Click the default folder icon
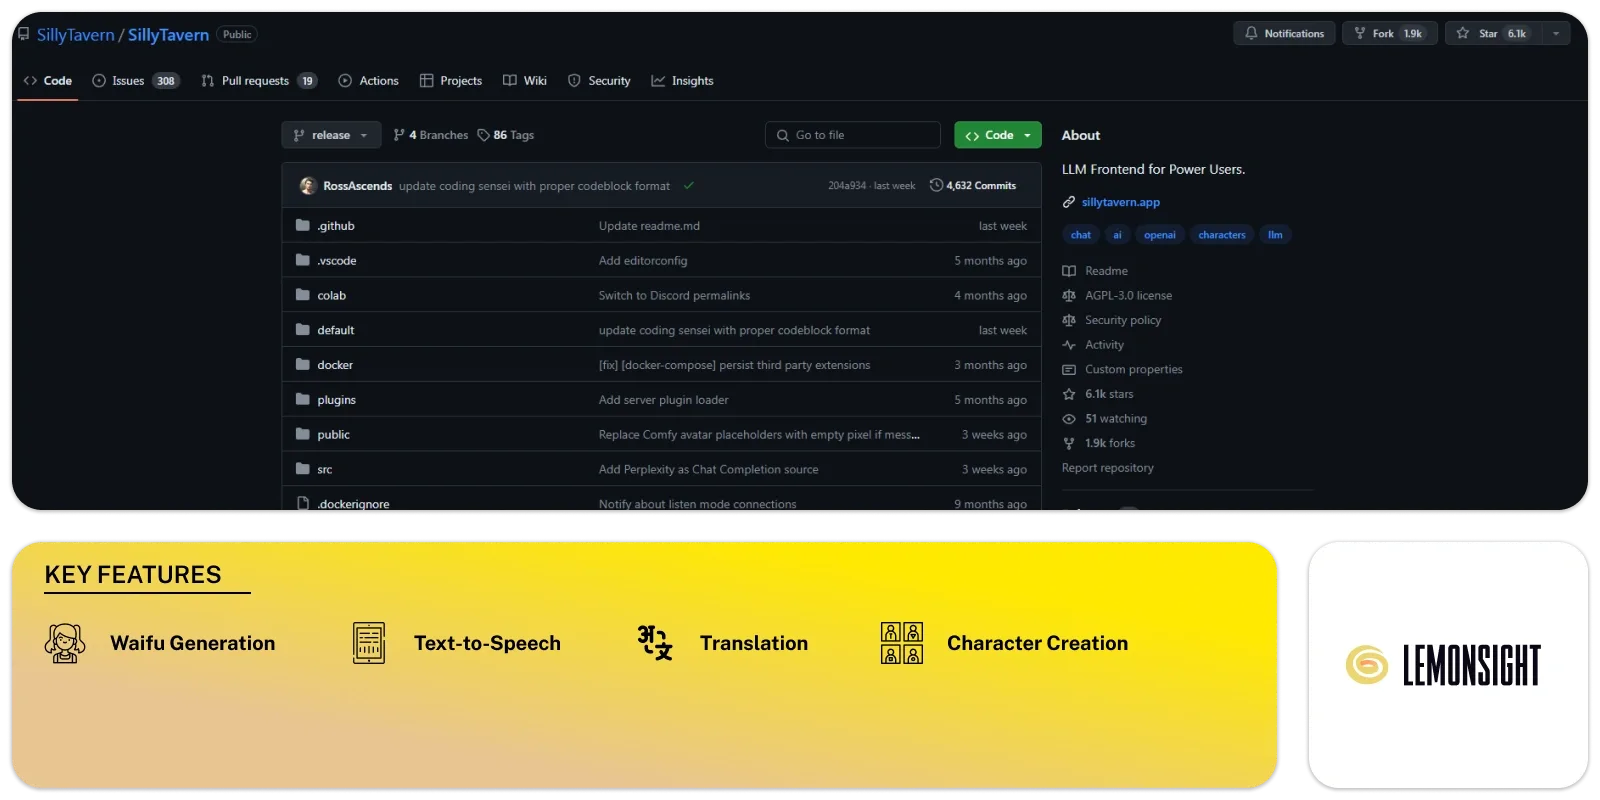1600x800 pixels. 303,330
